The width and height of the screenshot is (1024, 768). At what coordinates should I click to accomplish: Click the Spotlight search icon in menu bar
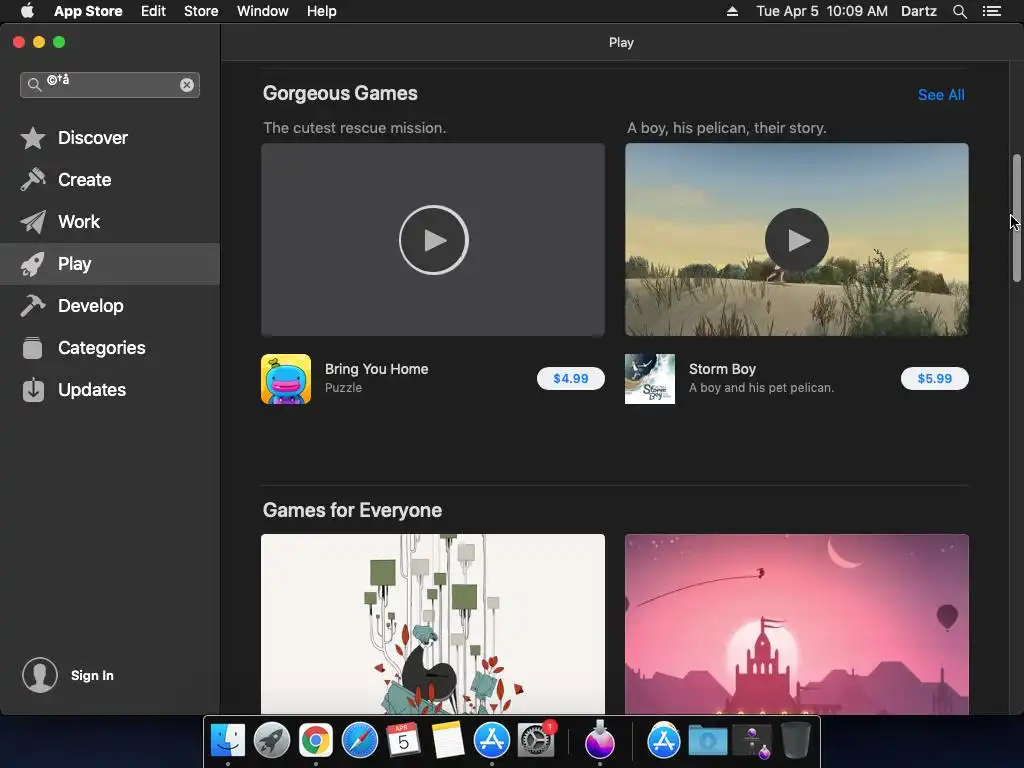click(x=959, y=11)
